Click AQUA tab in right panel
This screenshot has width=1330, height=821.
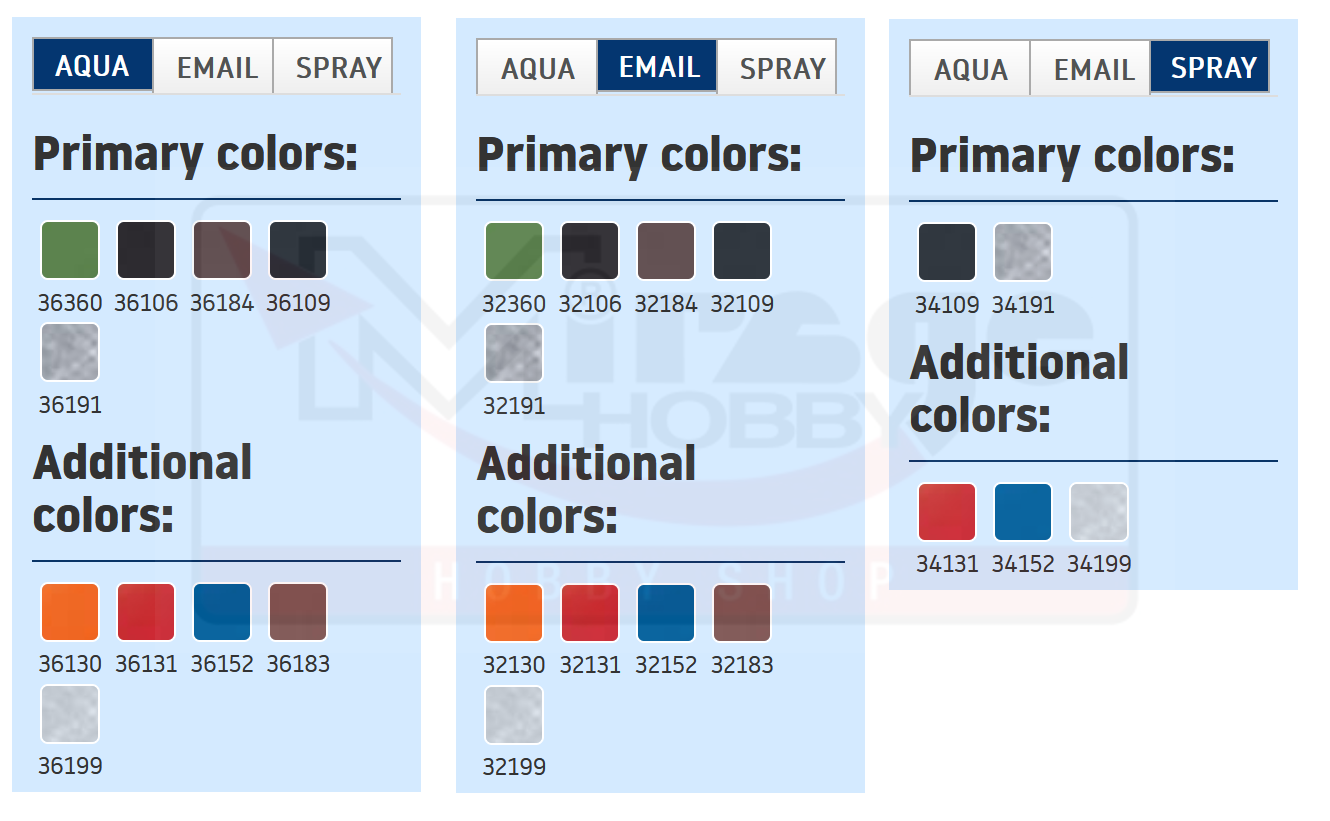970,69
